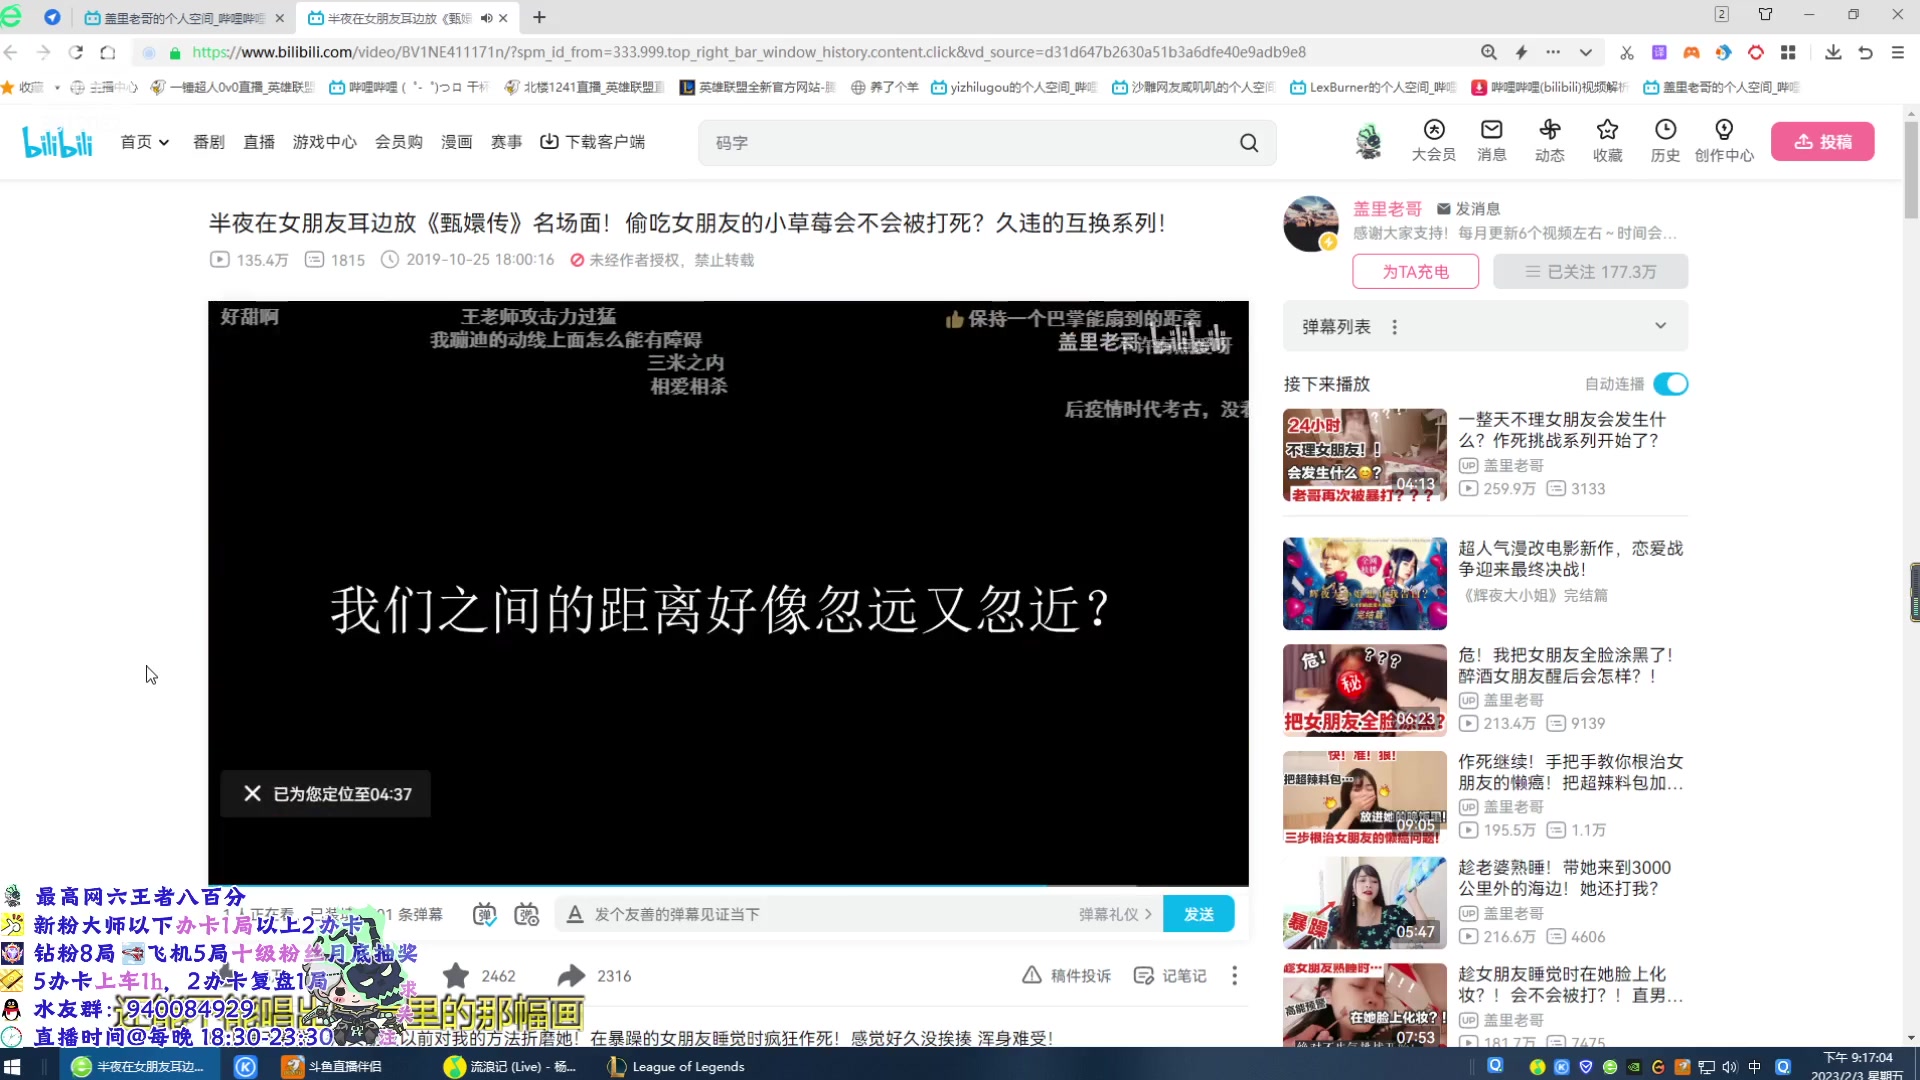The height and width of the screenshot is (1080, 1920).
Task: Click the 为TA充电 button
Action: pos(1415,271)
